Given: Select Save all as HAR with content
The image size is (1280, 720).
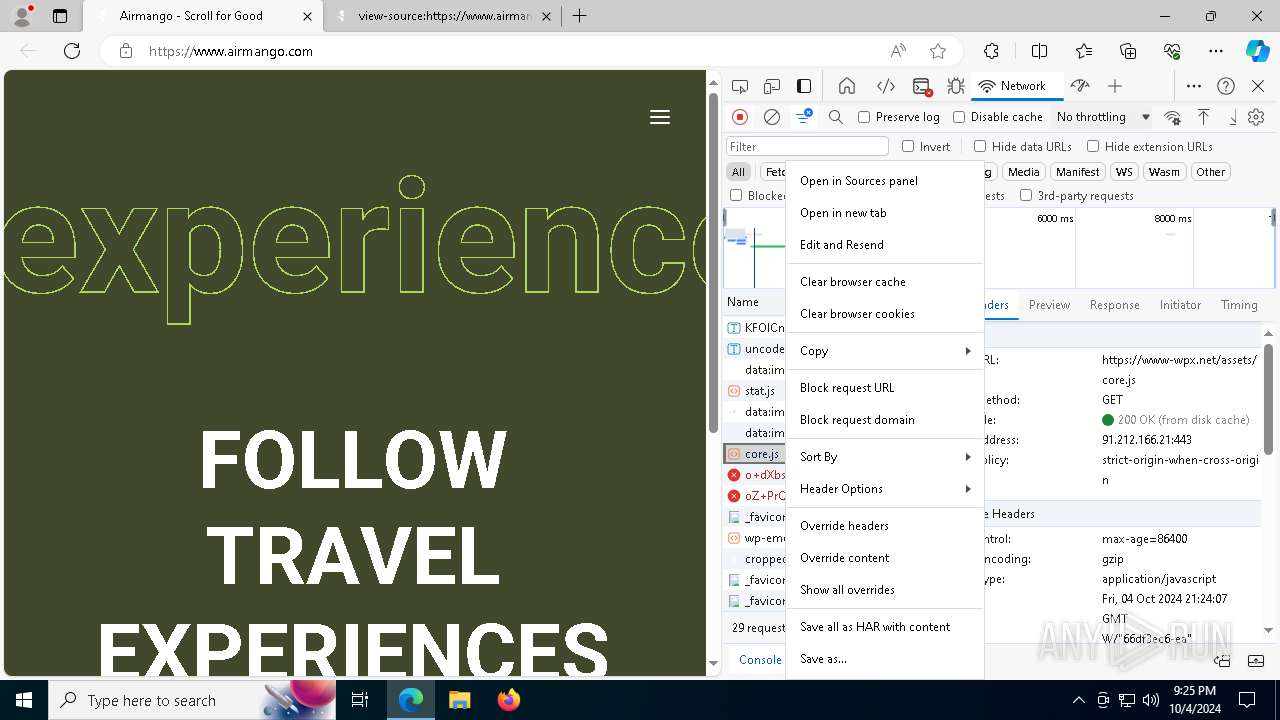Looking at the screenshot, I should point(885,627).
